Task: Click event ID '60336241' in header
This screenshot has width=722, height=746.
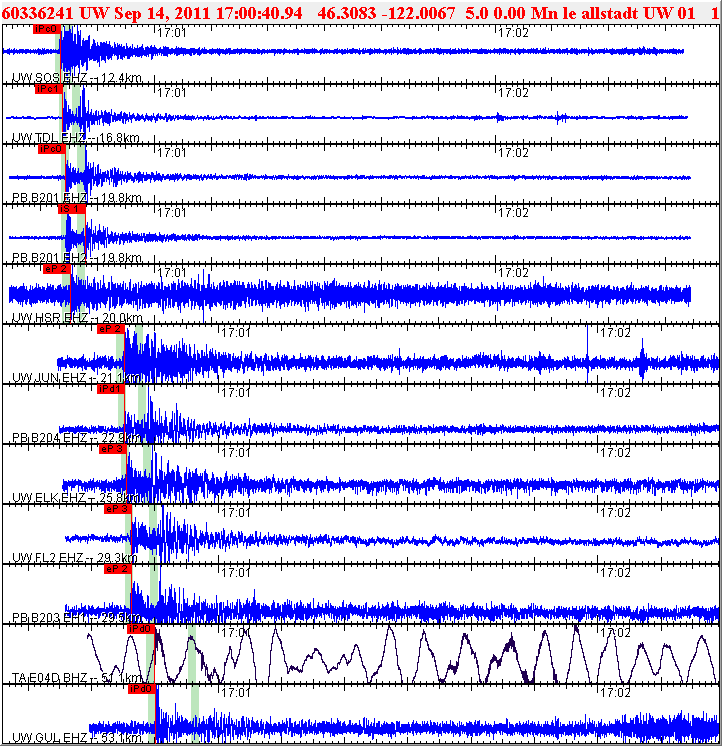Action: click(x=38, y=13)
